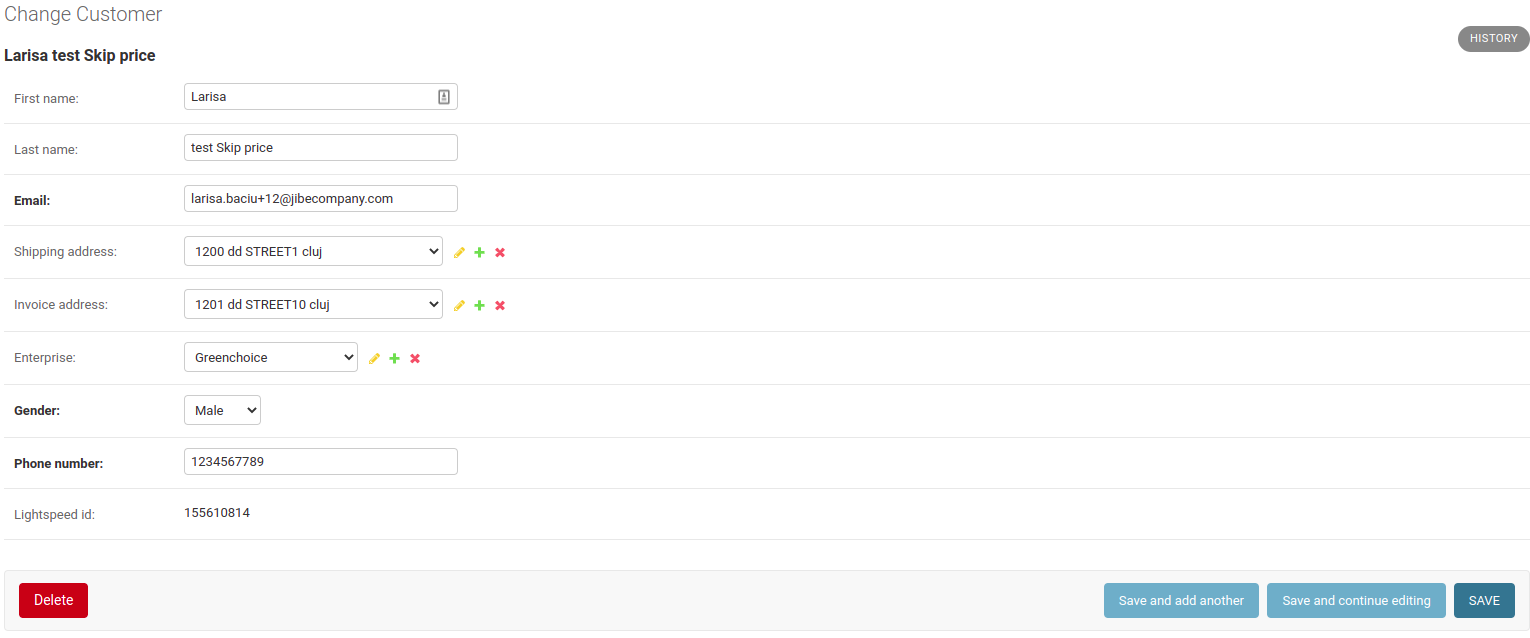Image resolution: width=1530 pixels, height=638 pixels.
Task: View the customer HISTORY
Action: point(1493,39)
